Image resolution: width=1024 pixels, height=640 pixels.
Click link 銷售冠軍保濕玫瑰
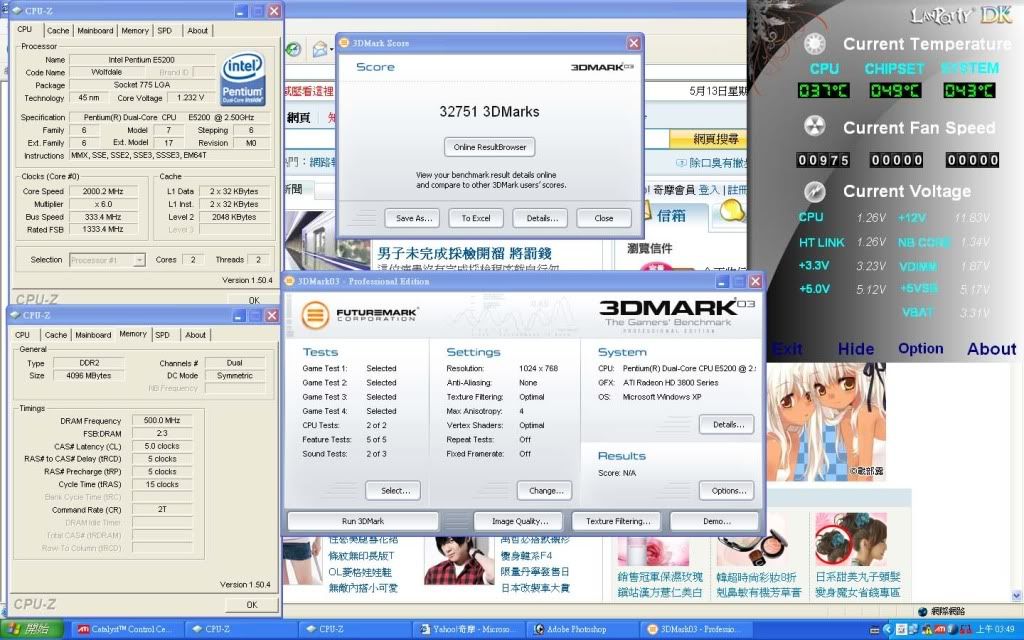[660, 577]
